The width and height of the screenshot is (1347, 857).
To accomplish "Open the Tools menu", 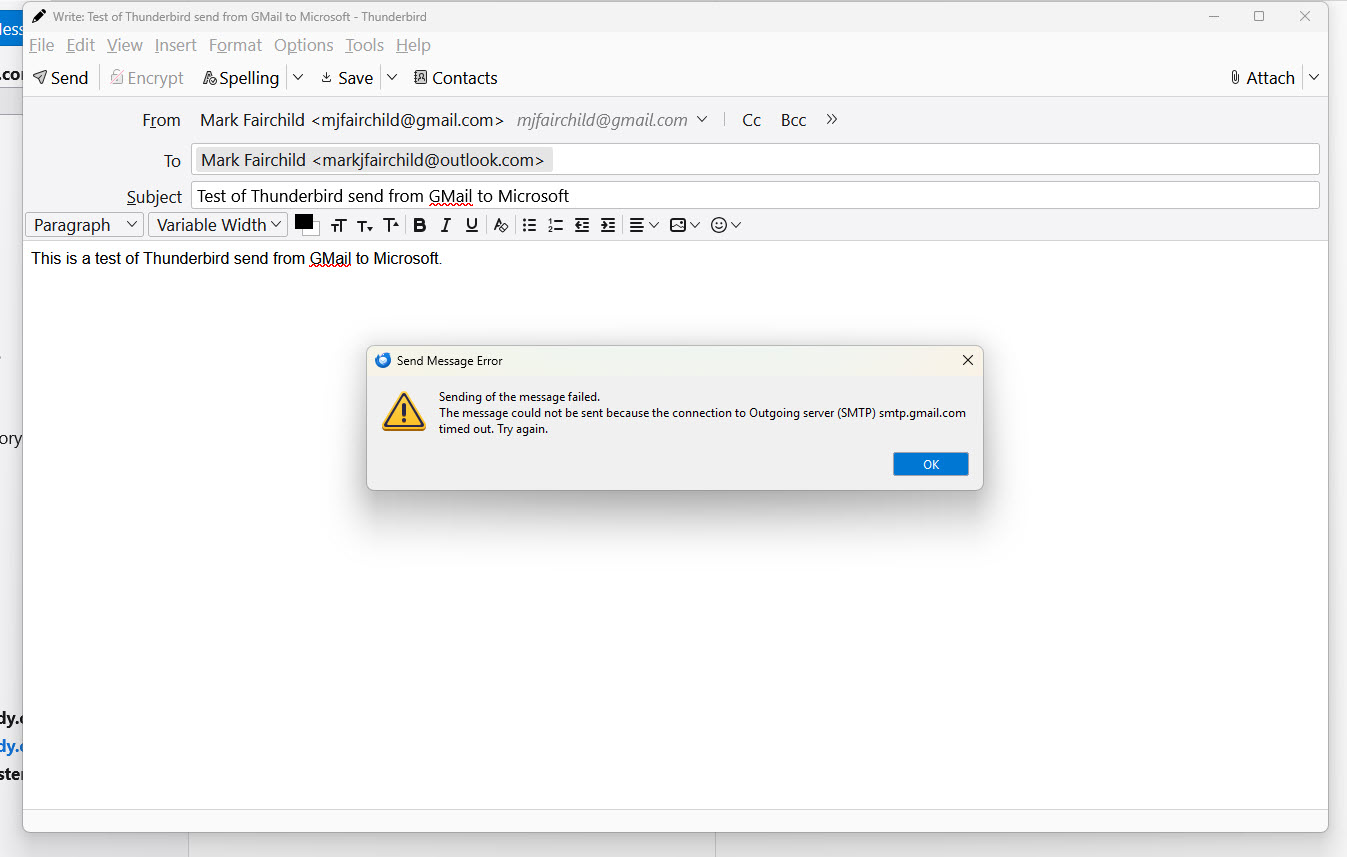I will pos(364,45).
